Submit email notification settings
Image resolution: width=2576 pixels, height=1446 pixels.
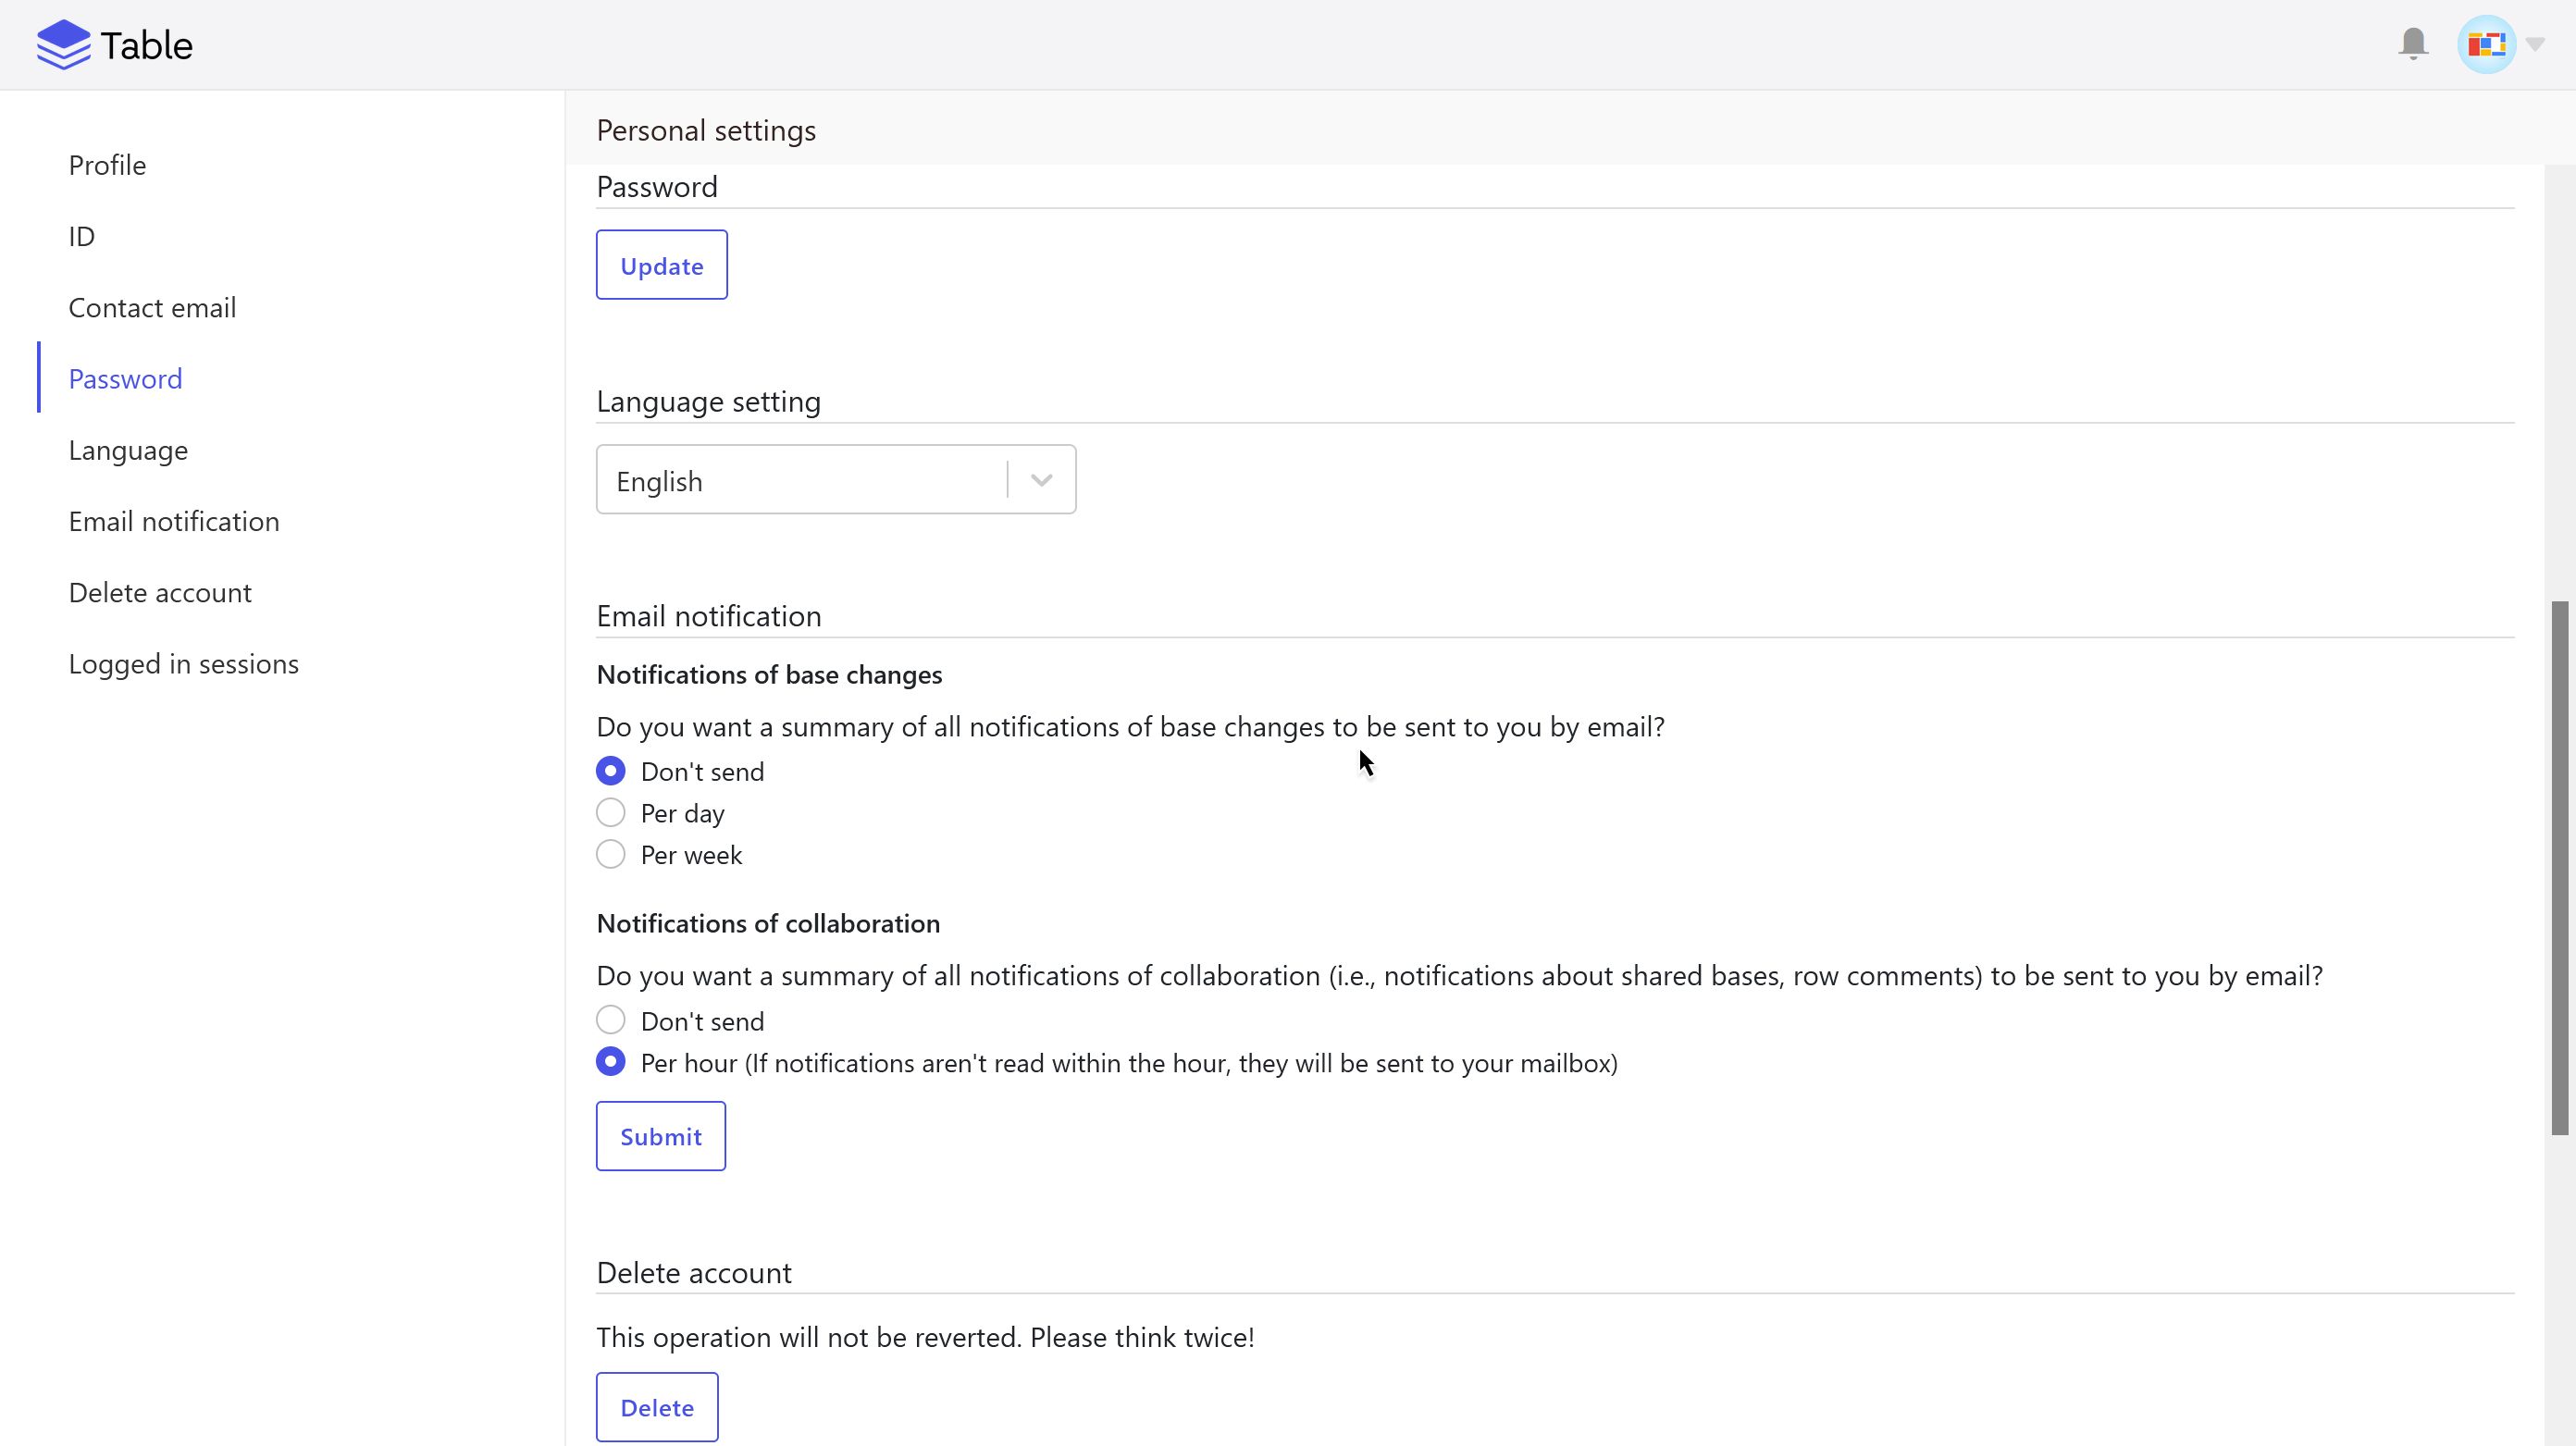660,1136
